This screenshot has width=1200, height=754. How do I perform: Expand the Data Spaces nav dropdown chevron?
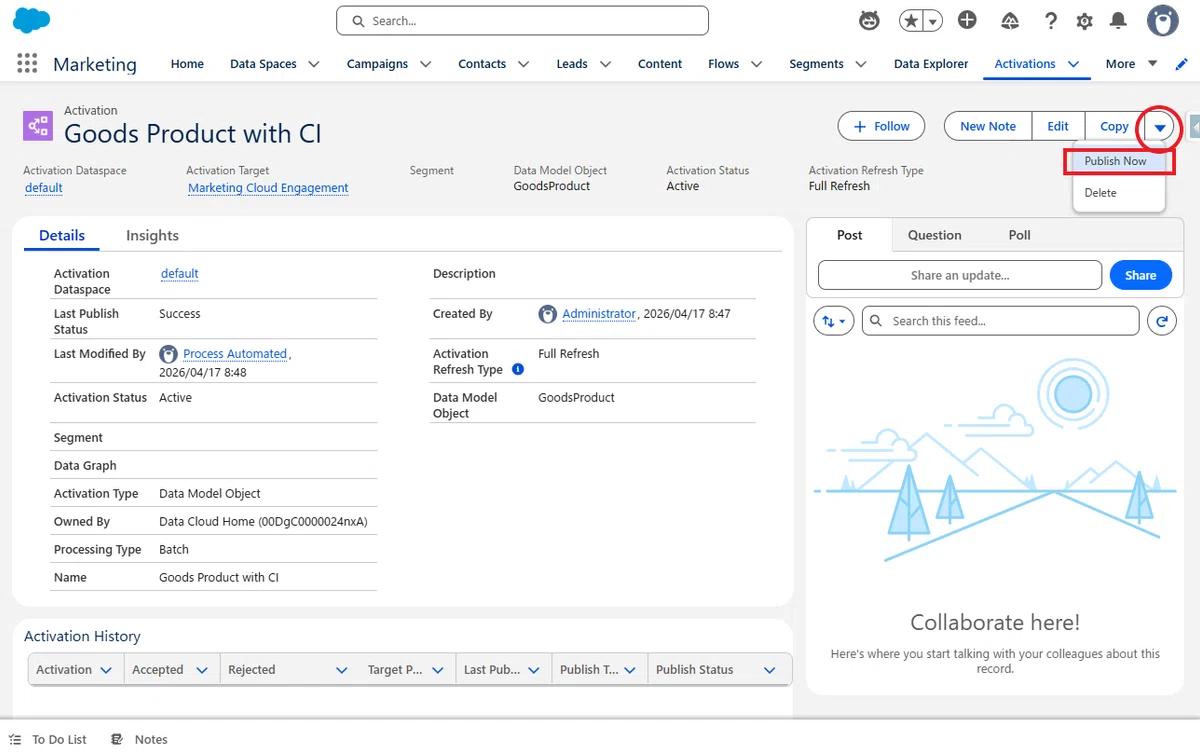tap(314, 64)
